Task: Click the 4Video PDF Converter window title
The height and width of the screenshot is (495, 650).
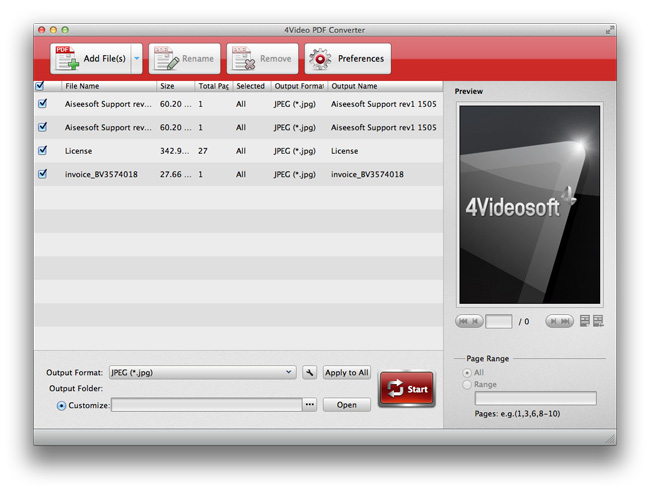Action: pos(325,30)
